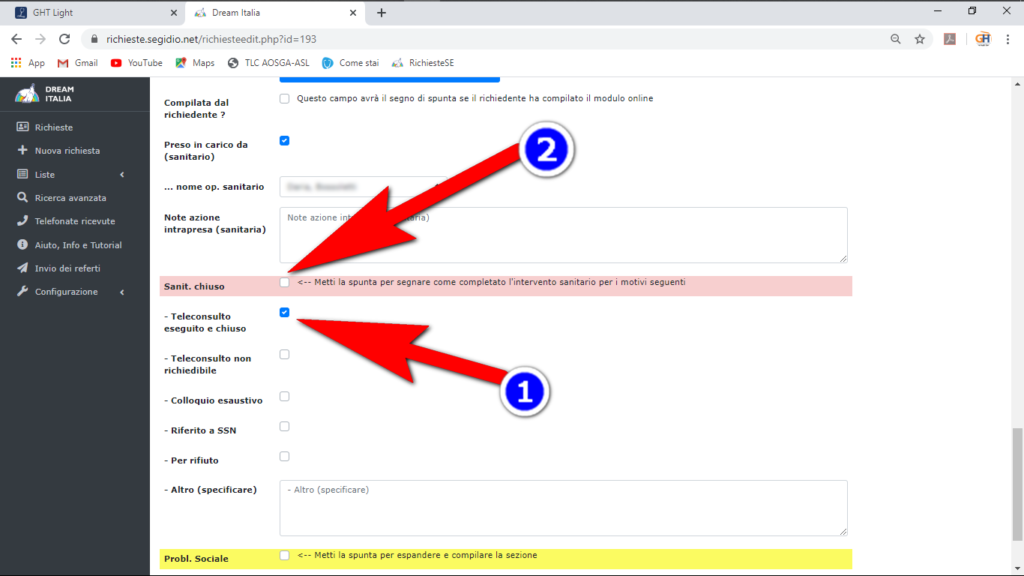Image resolution: width=1024 pixels, height=576 pixels.
Task: Expand the Configurazione sidebar menu
Action: 70,292
